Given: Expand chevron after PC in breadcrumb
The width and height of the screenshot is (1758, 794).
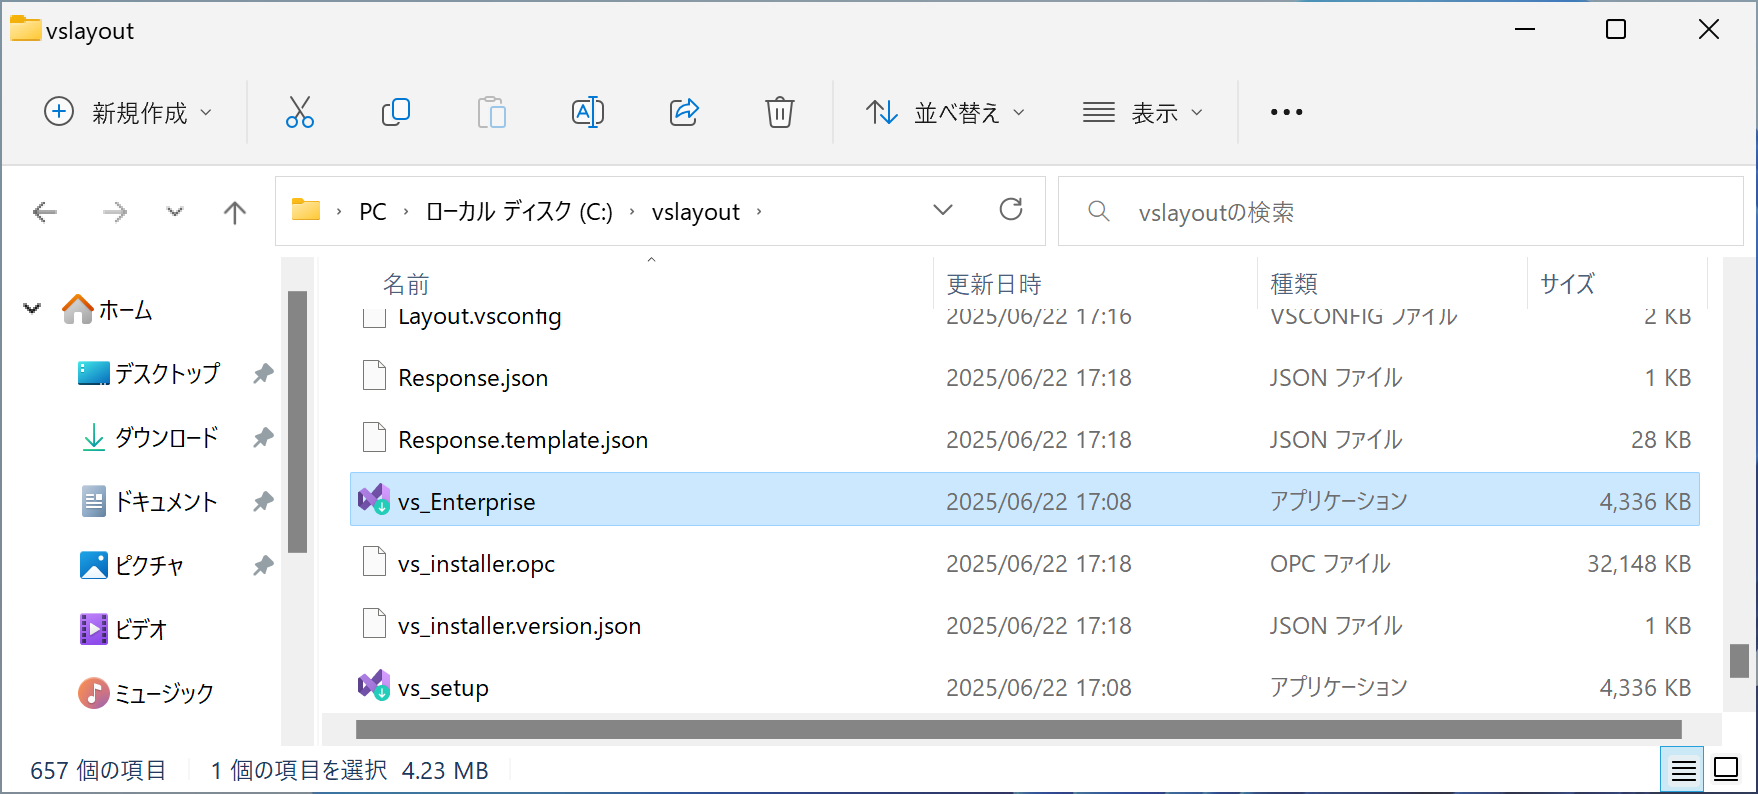Looking at the screenshot, I should (x=406, y=212).
